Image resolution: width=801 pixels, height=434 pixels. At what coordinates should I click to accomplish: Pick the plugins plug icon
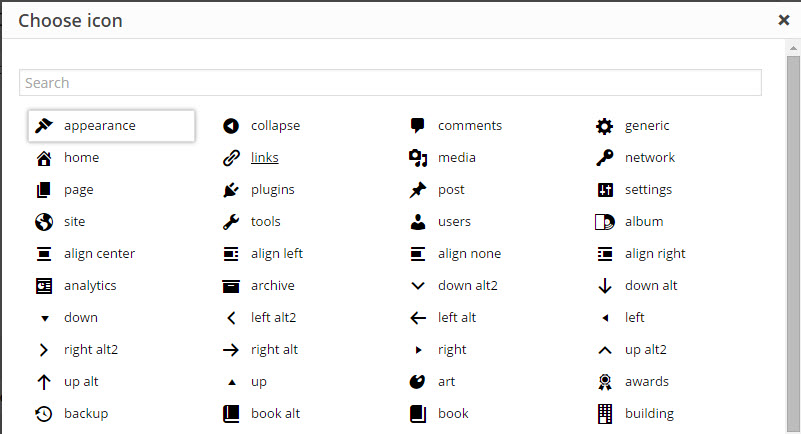(x=231, y=190)
